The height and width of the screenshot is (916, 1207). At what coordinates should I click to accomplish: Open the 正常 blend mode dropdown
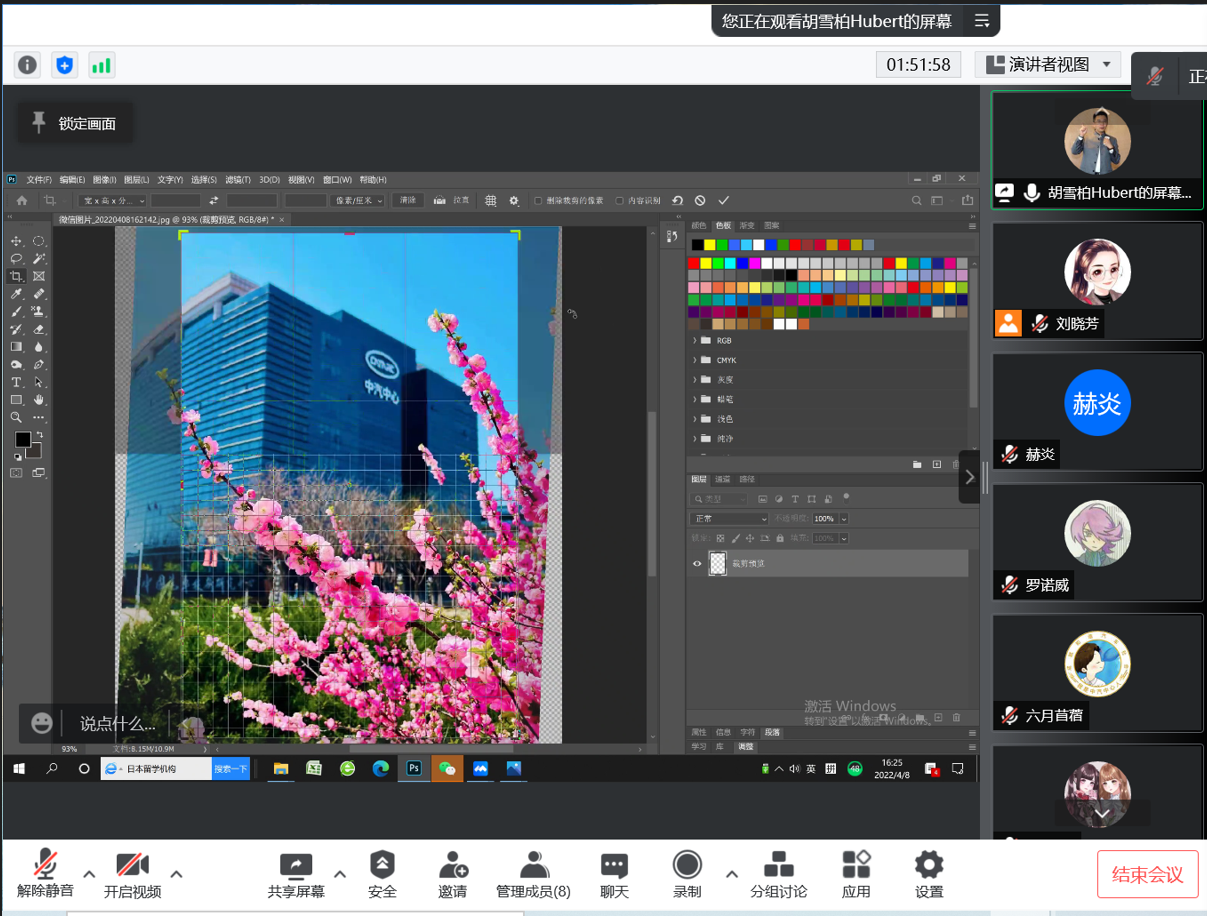(x=729, y=519)
